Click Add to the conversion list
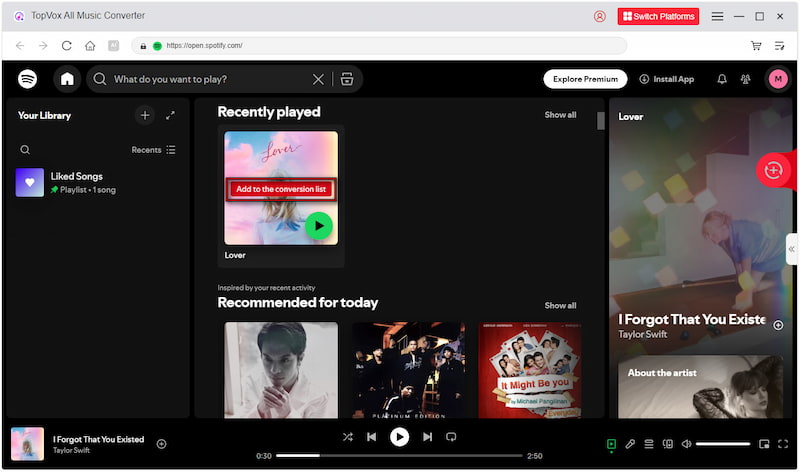This screenshot has width=800, height=472. (x=280, y=189)
